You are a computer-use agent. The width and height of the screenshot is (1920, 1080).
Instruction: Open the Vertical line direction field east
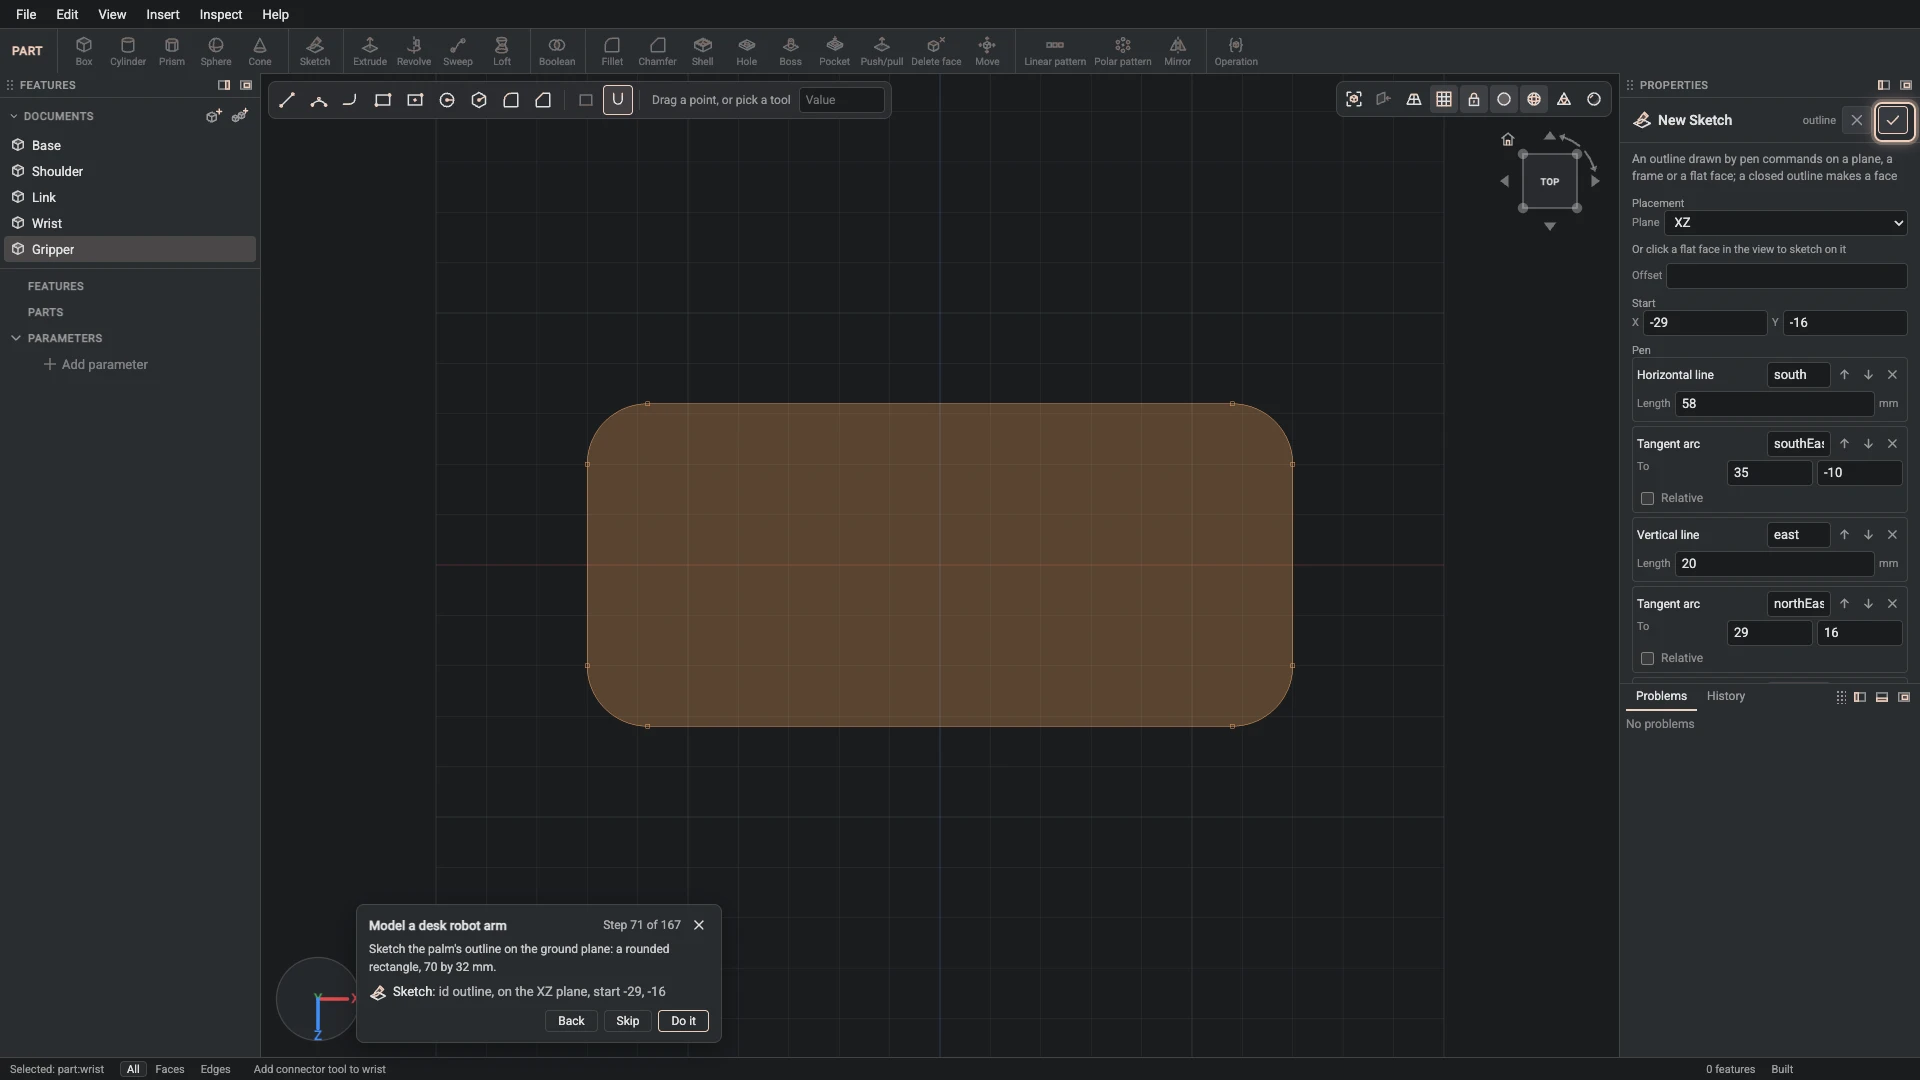point(1798,535)
